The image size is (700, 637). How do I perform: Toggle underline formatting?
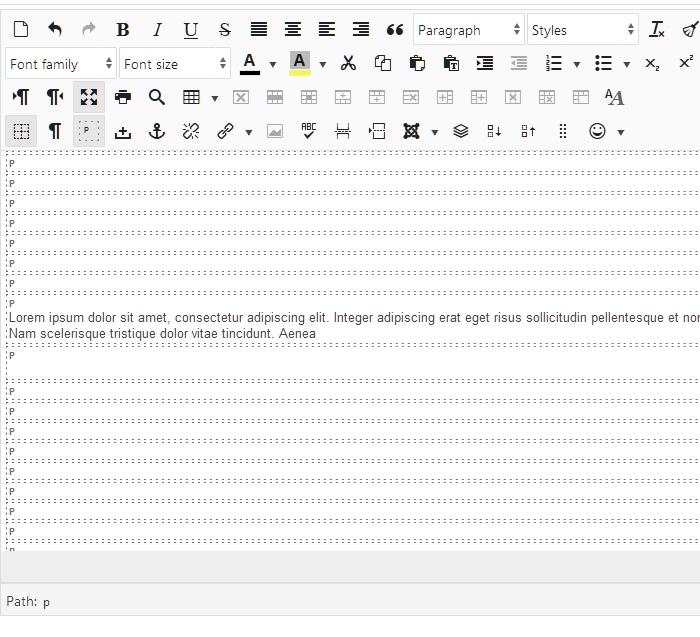coord(191,30)
